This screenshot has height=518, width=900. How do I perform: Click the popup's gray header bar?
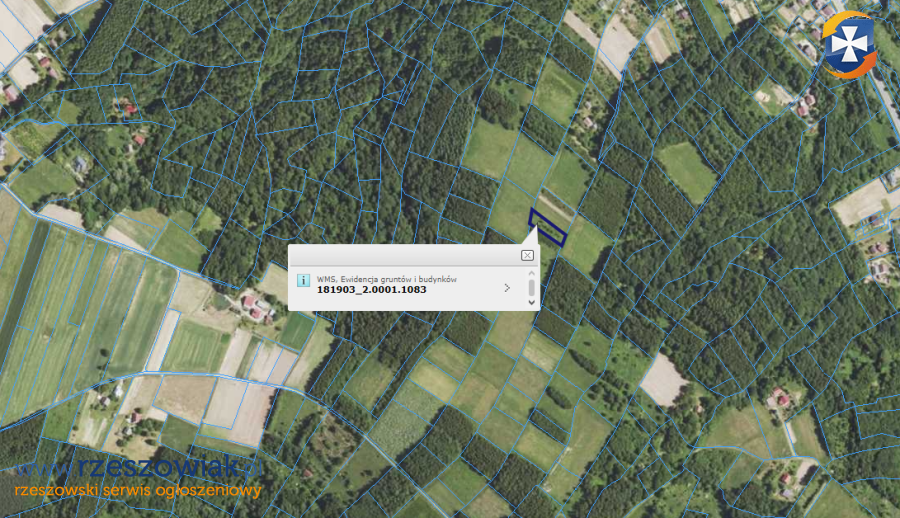pyautogui.click(x=410, y=256)
